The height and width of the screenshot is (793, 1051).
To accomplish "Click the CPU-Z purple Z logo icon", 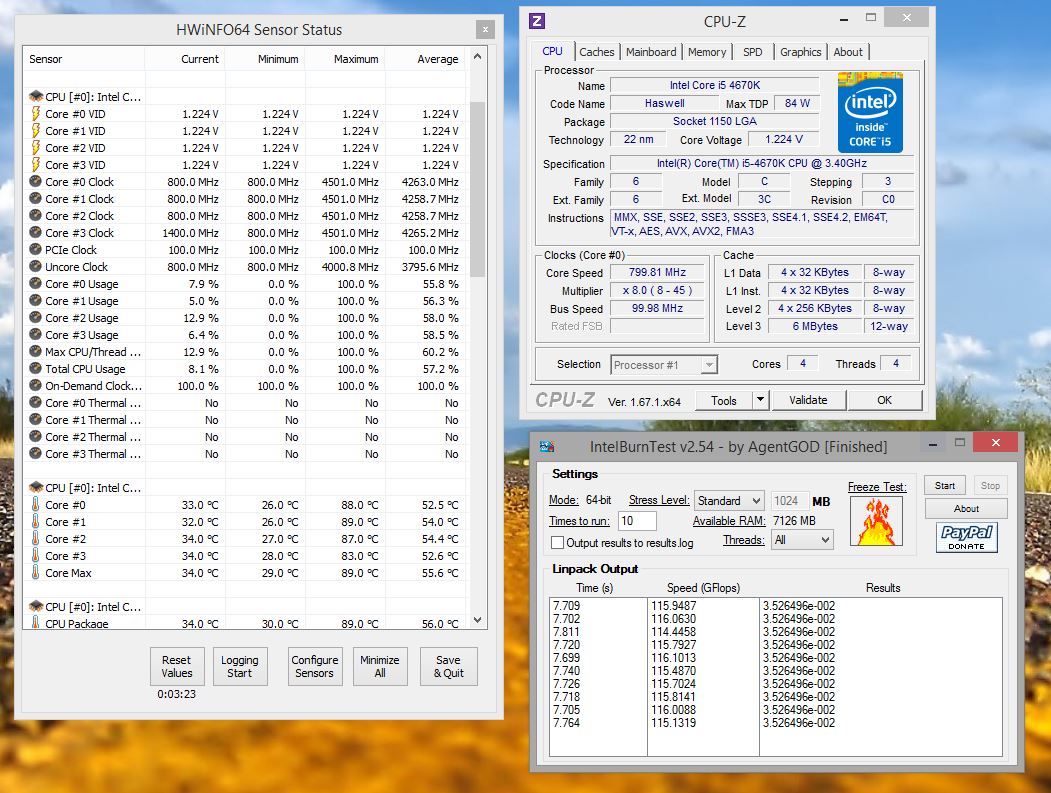I will point(536,21).
